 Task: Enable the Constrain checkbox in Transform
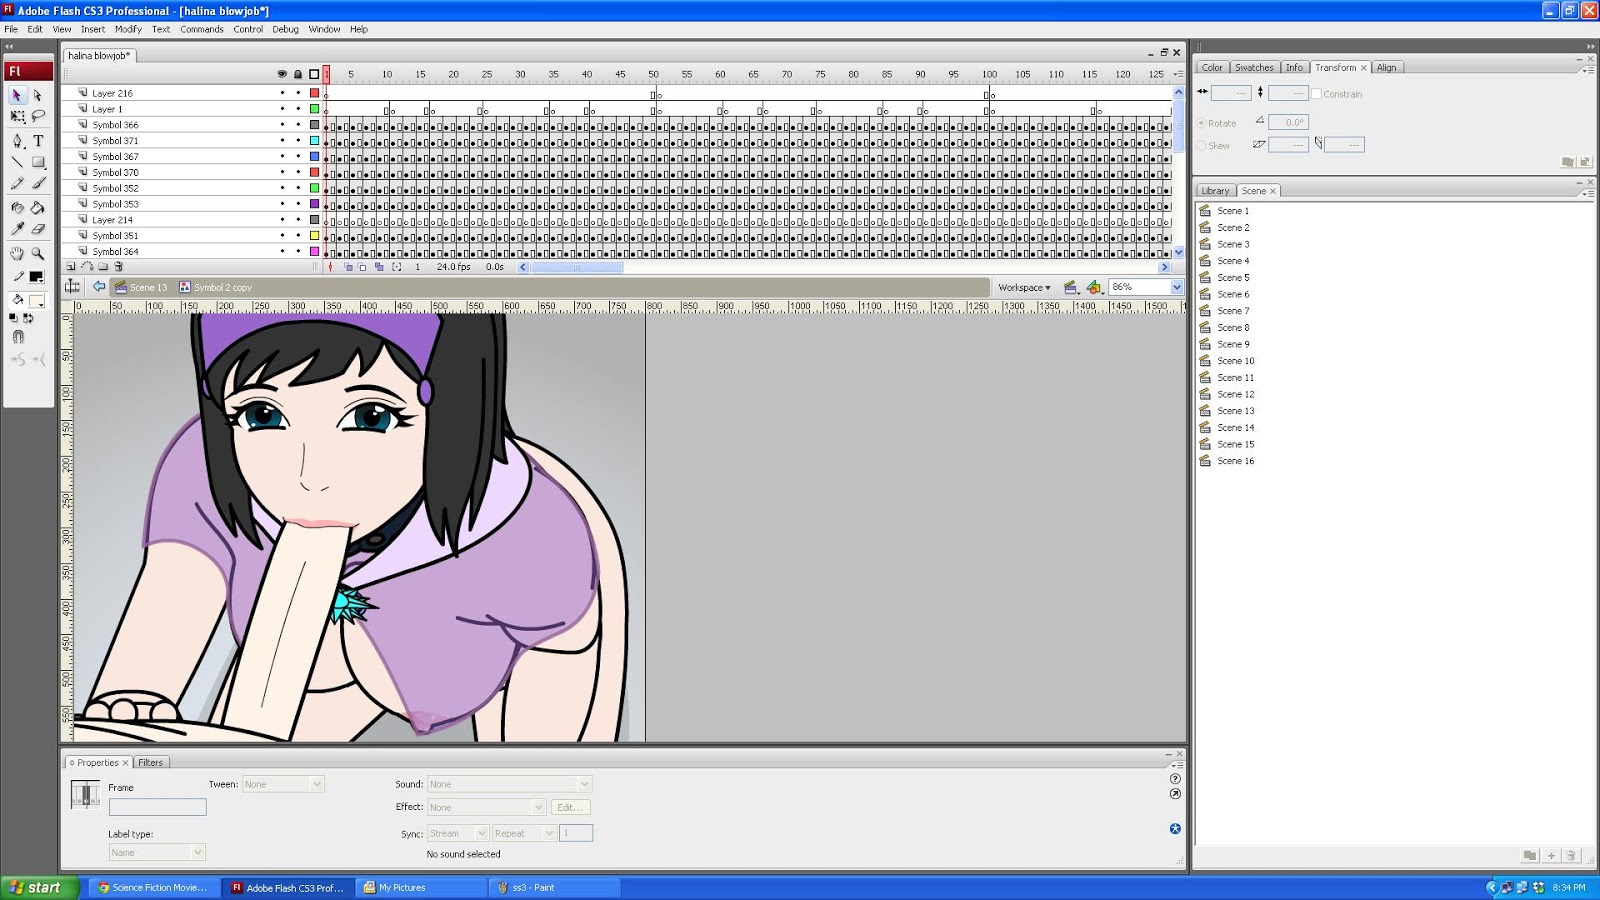[1316, 94]
